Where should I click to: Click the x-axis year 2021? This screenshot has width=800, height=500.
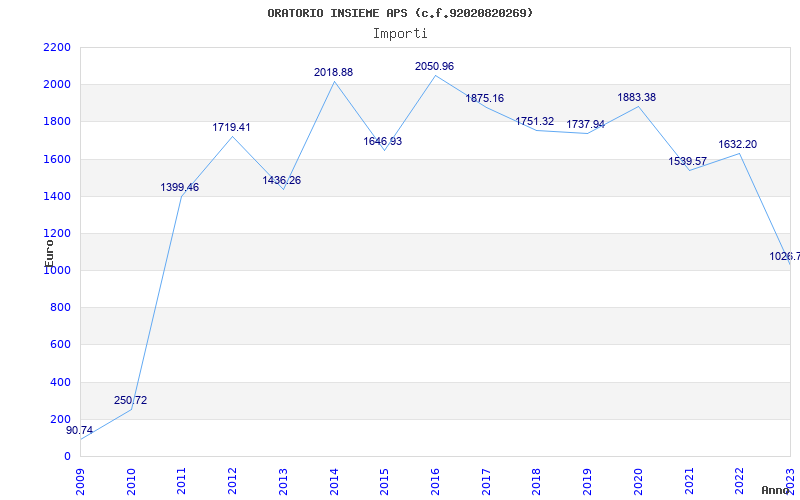click(x=689, y=482)
